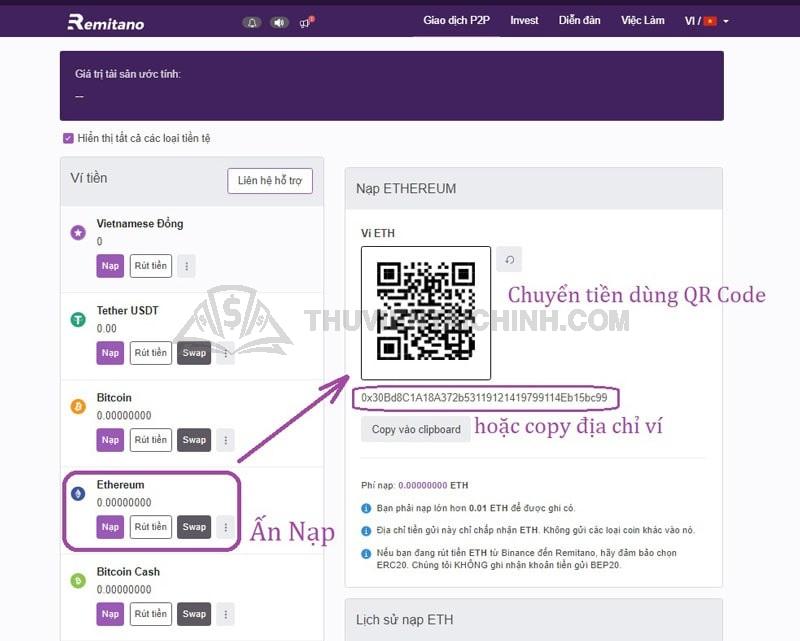Click Nạp for Bitcoin
Image resolution: width=800 pixels, height=641 pixels.
click(110, 440)
